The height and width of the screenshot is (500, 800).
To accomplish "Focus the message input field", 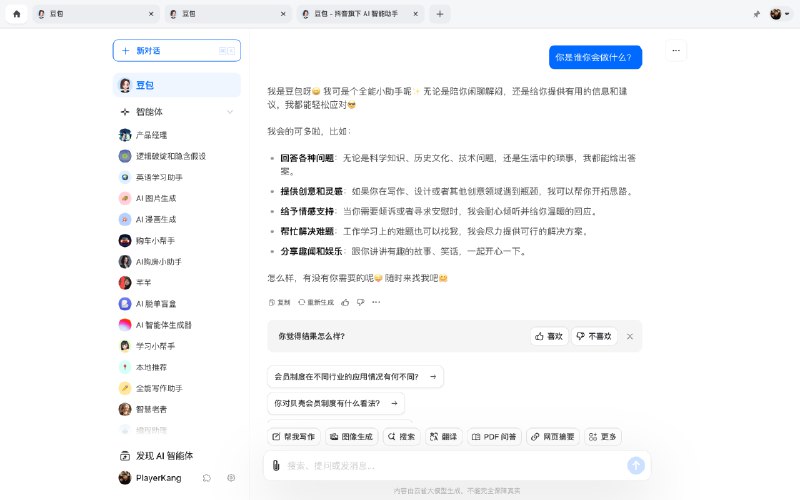I will click(x=454, y=465).
